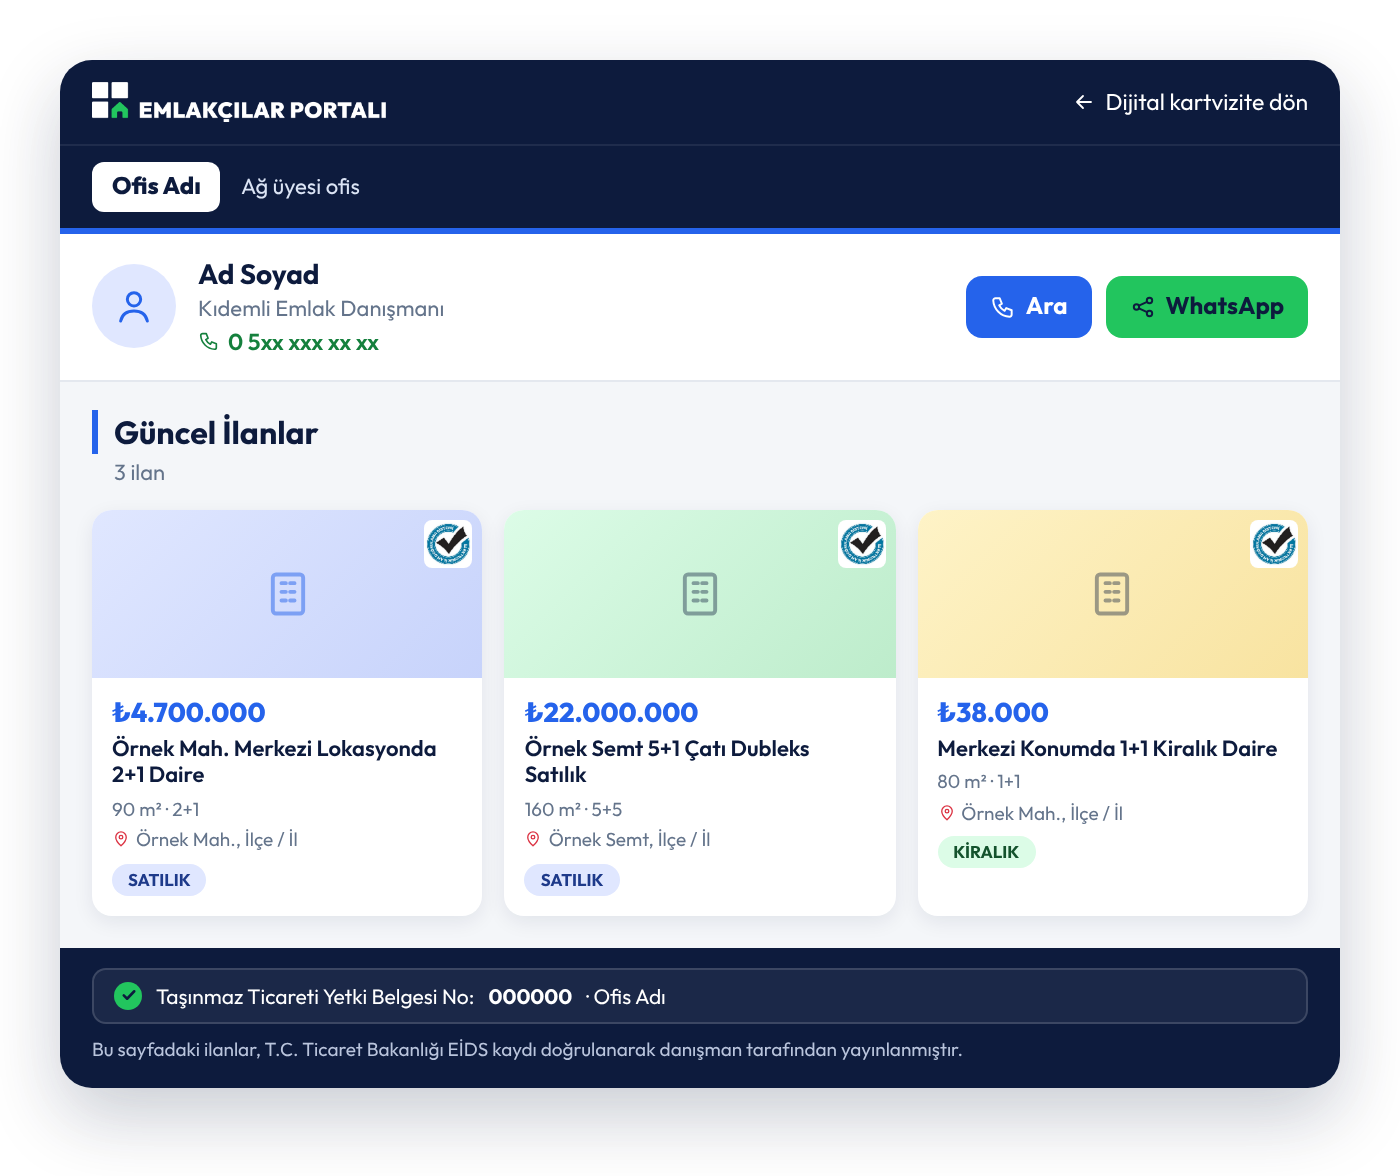Click the SATILIK tag on the 2+1 Daire card

pos(159,880)
